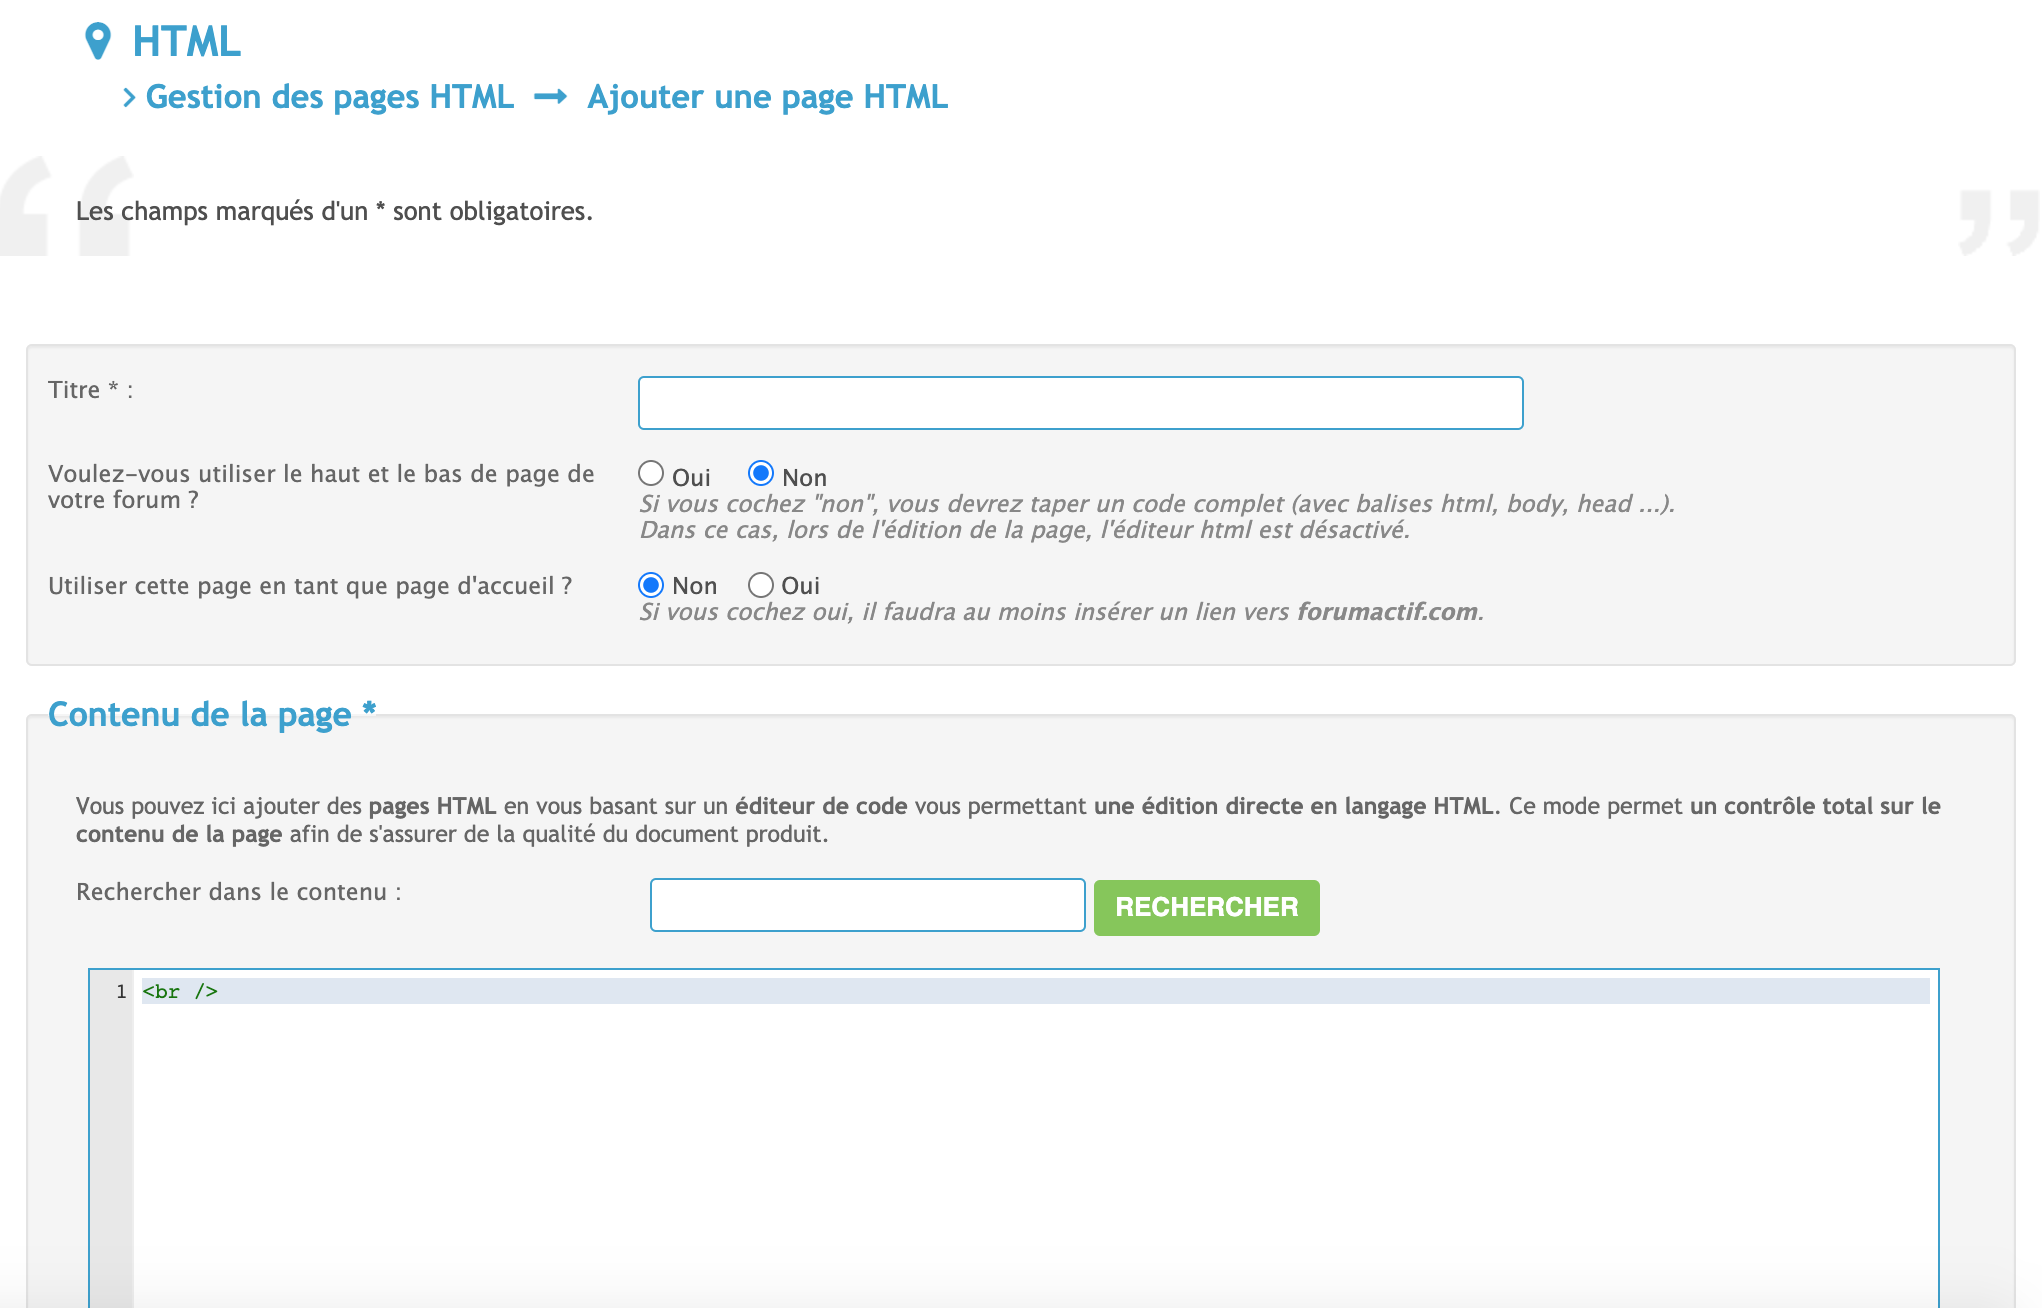
Task: Open Ajouter une page HTML breadcrumb
Action: [767, 97]
